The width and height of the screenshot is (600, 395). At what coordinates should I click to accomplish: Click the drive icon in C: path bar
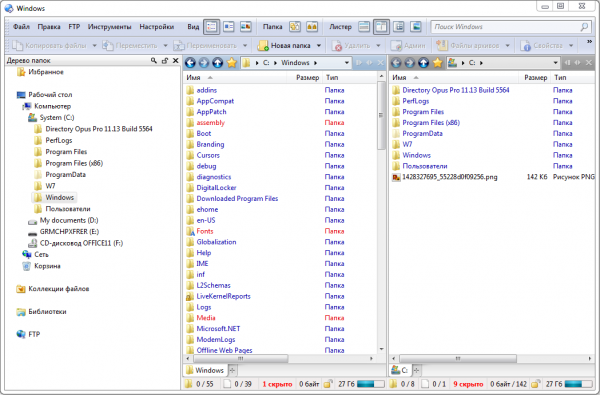click(x=452, y=63)
